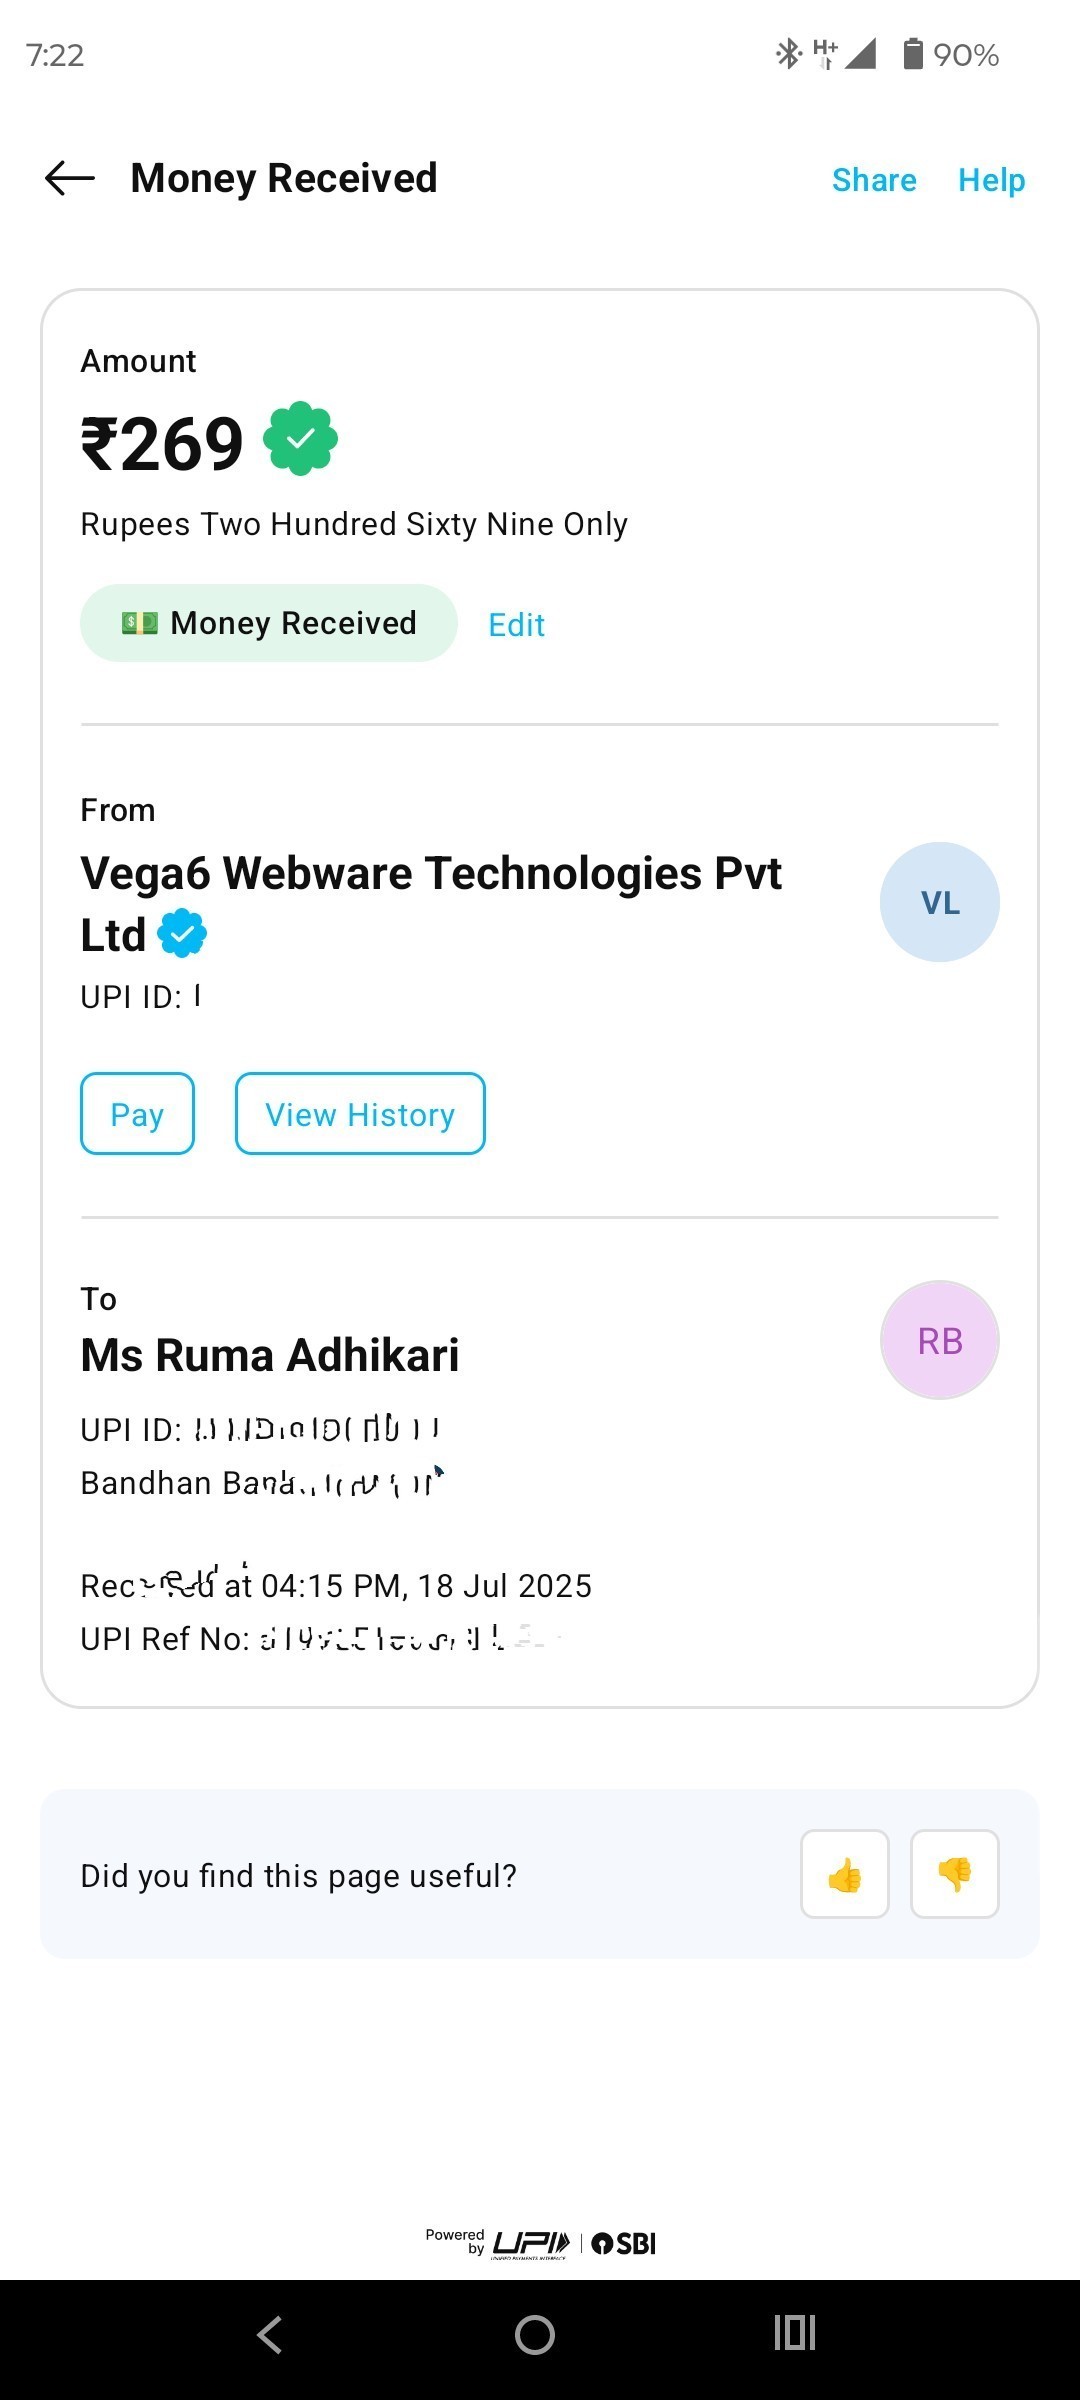
Task: Open the Help link
Action: pos(991,180)
